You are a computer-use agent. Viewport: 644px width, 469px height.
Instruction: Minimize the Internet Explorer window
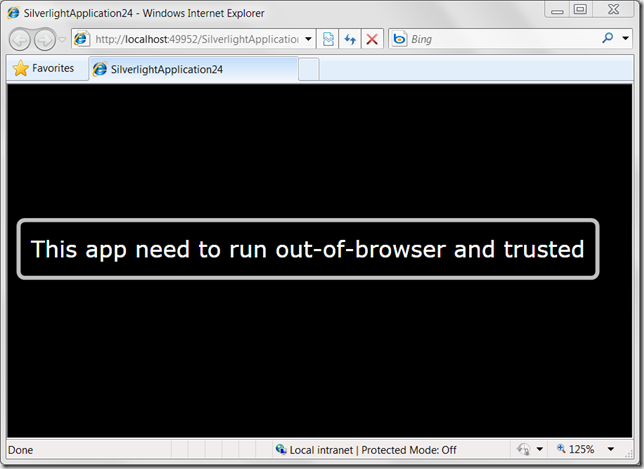coord(557,10)
